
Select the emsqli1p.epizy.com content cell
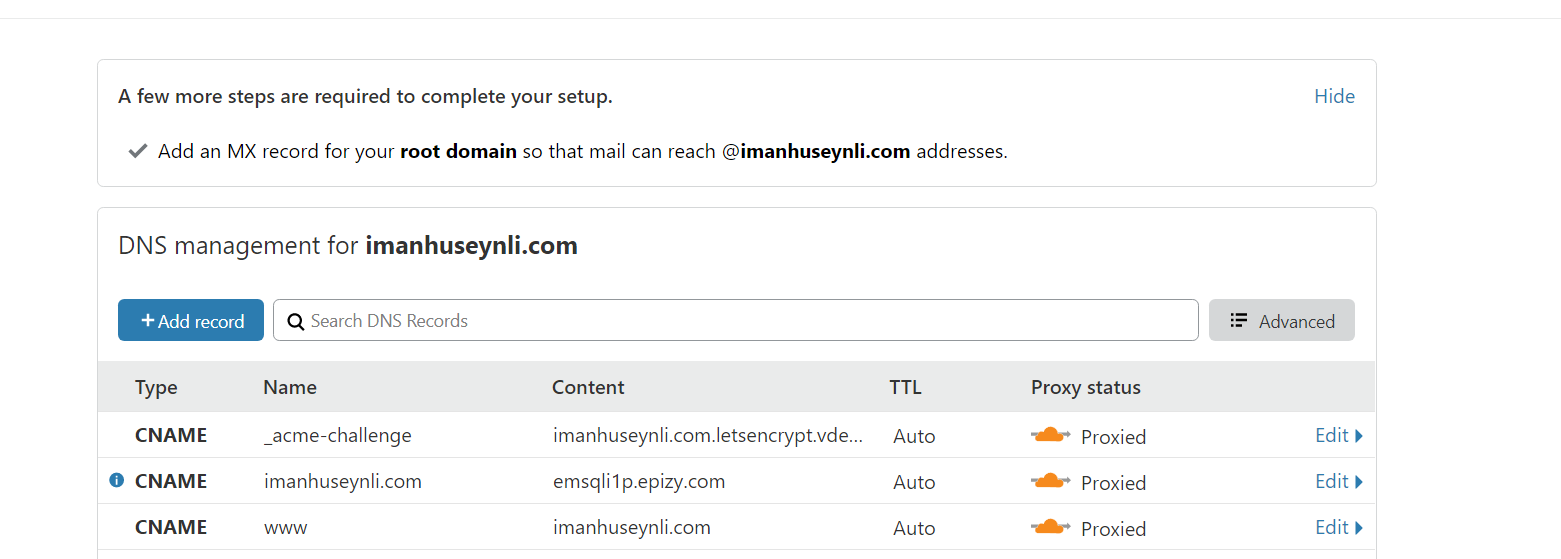[x=638, y=481]
